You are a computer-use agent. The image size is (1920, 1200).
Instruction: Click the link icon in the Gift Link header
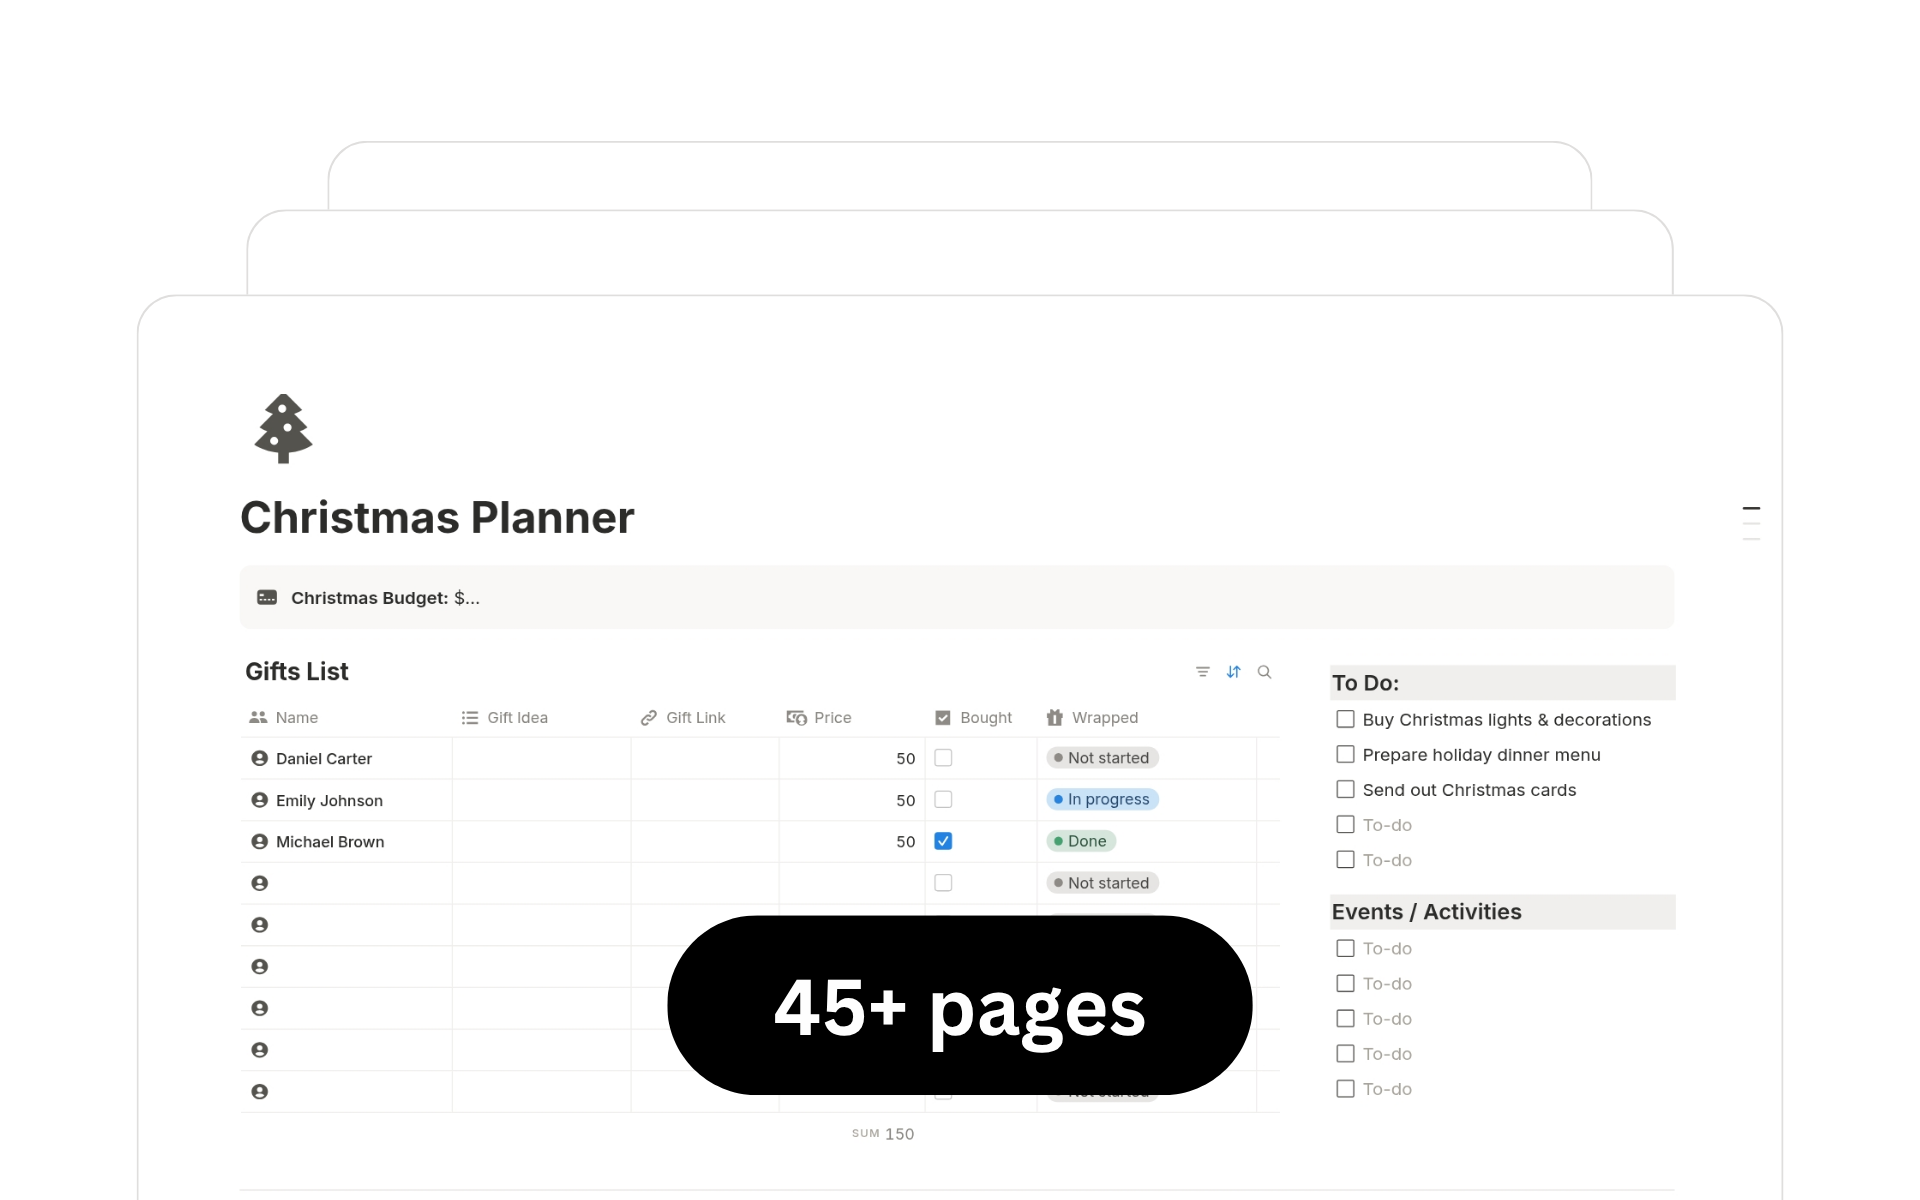[649, 717]
